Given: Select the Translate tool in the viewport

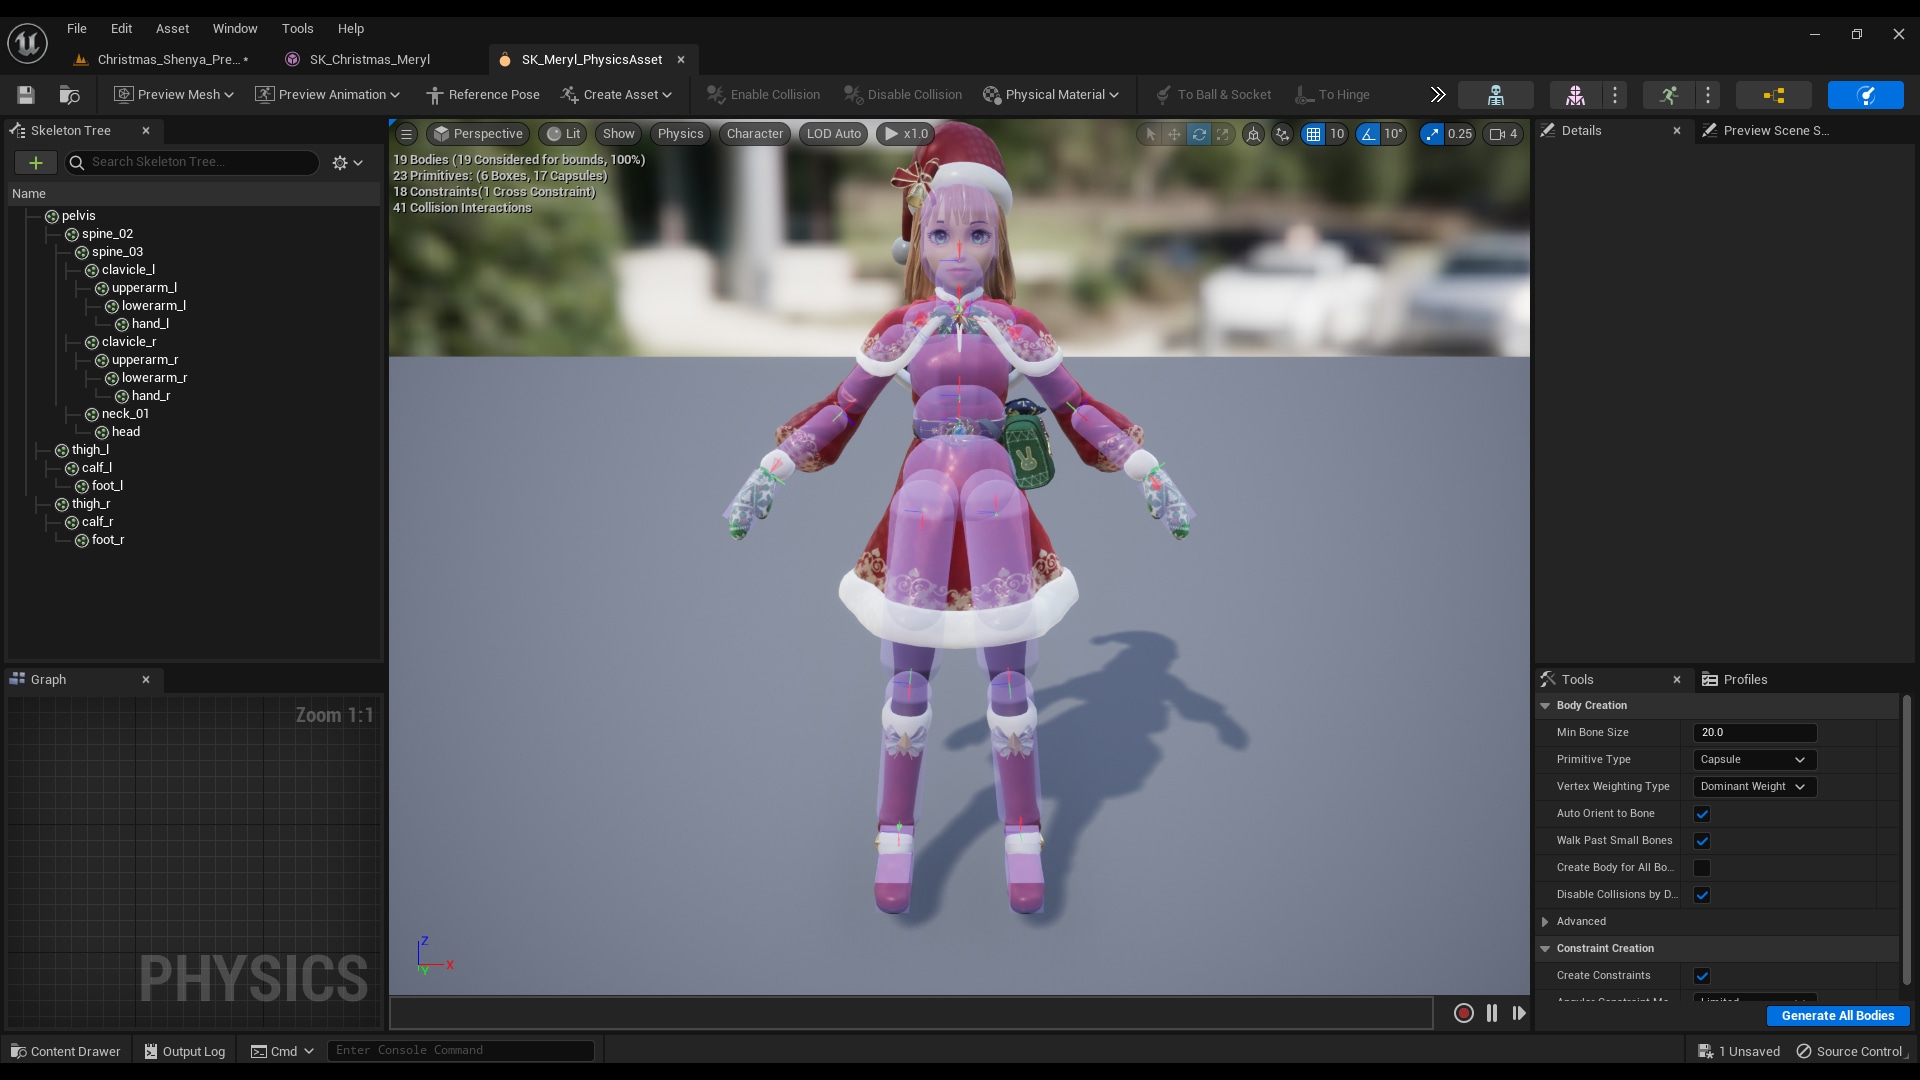Looking at the screenshot, I should pos(1174,134).
